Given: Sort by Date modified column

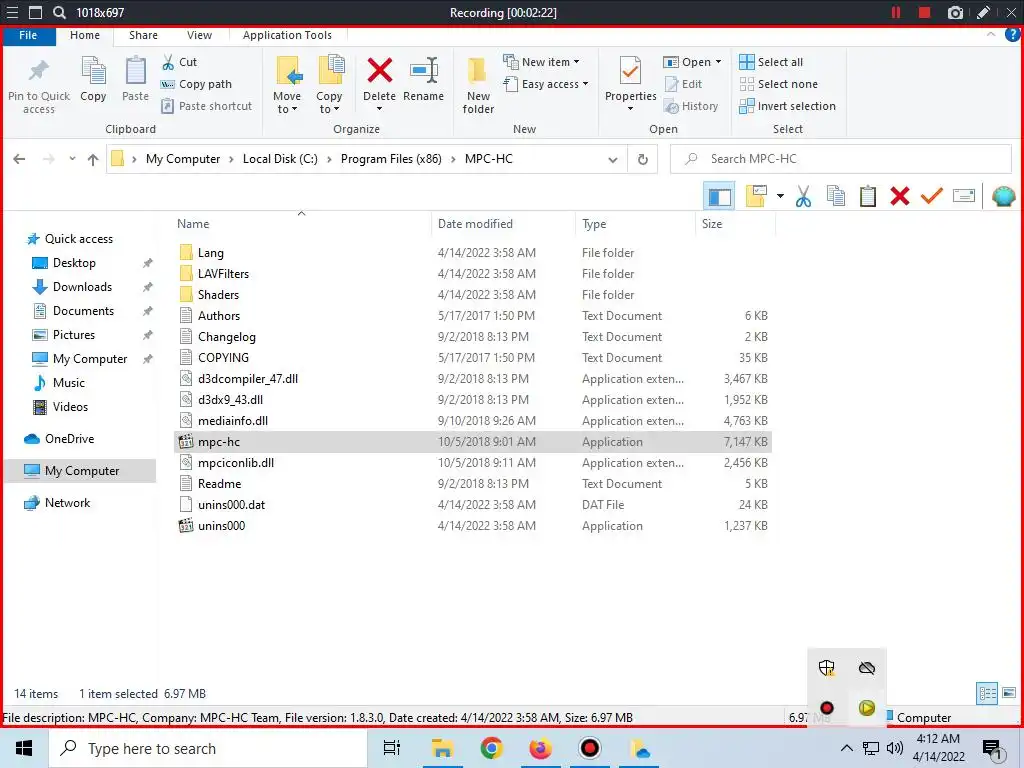Looking at the screenshot, I should pos(475,223).
